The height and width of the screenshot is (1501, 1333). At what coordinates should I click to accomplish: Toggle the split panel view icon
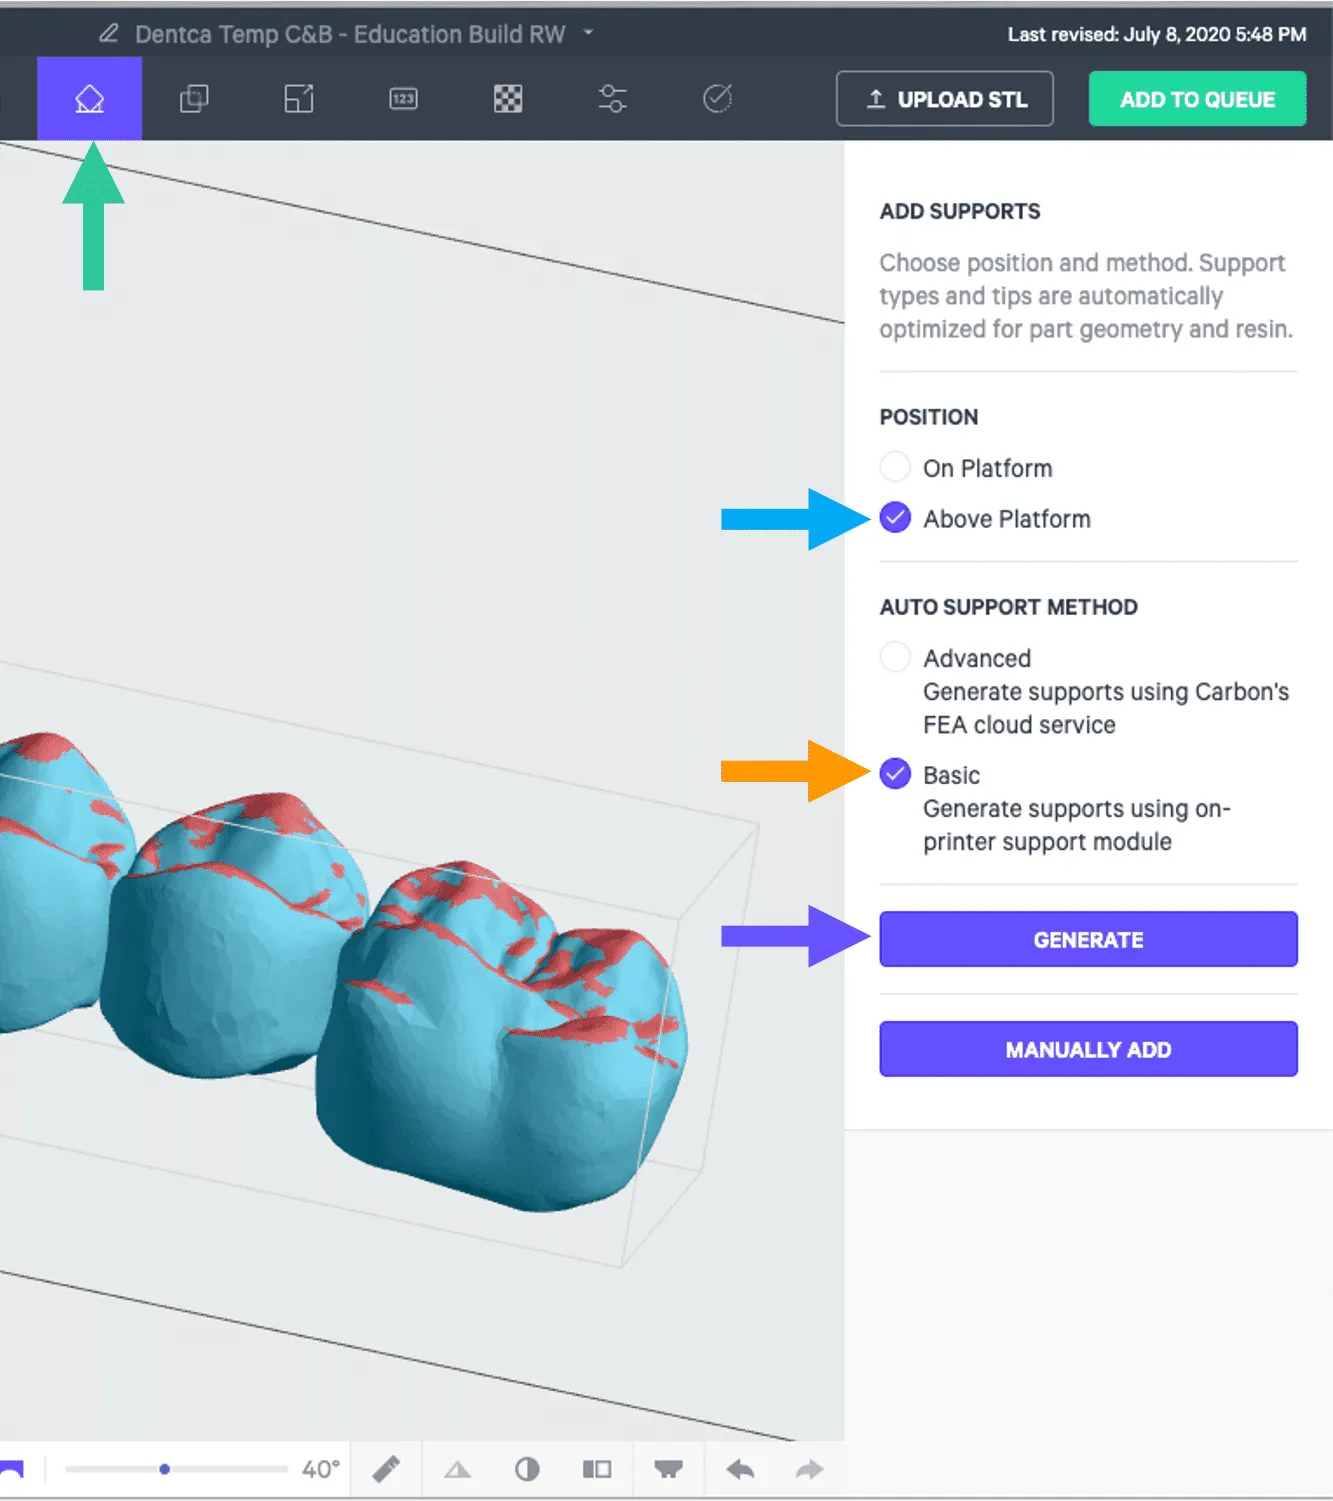click(597, 1469)
